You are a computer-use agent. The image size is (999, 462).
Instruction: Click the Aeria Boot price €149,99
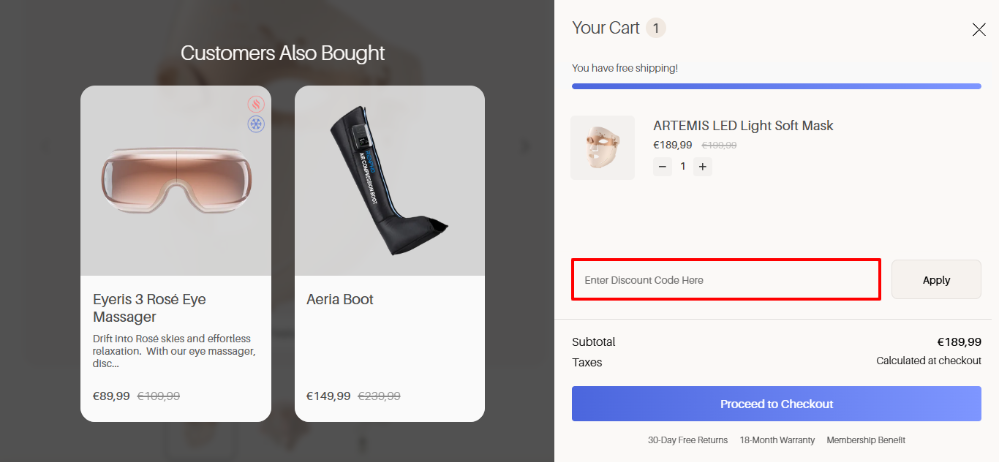[328, 396]
